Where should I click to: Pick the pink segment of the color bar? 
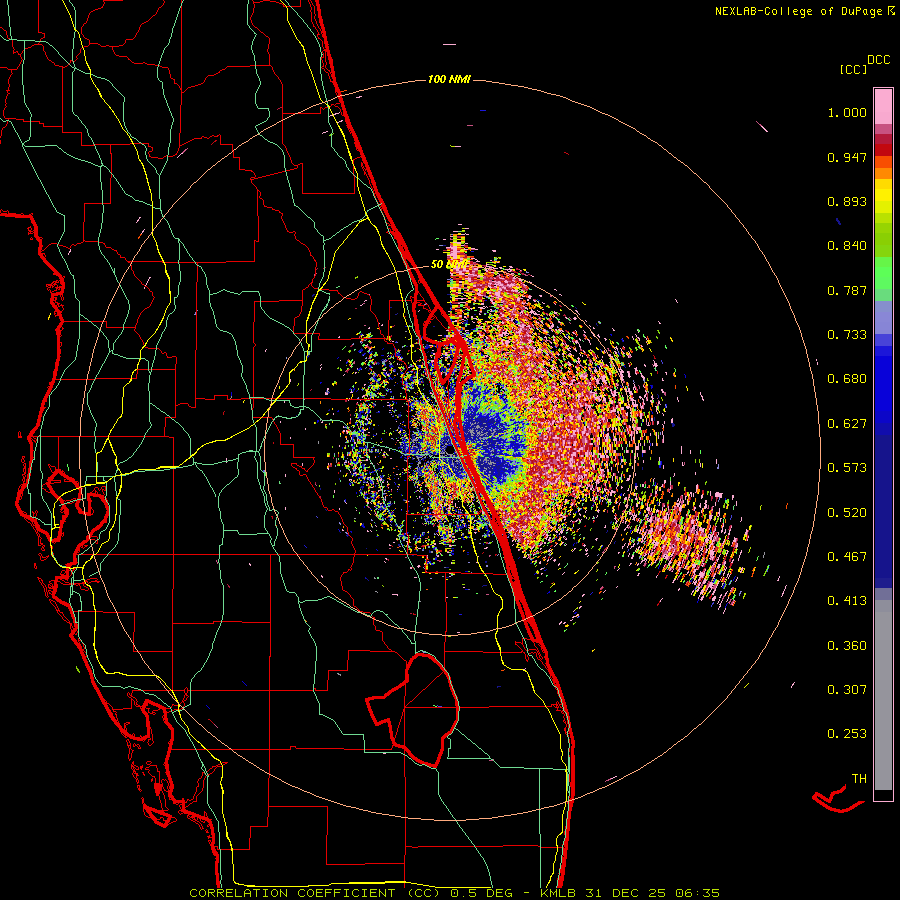883,106
